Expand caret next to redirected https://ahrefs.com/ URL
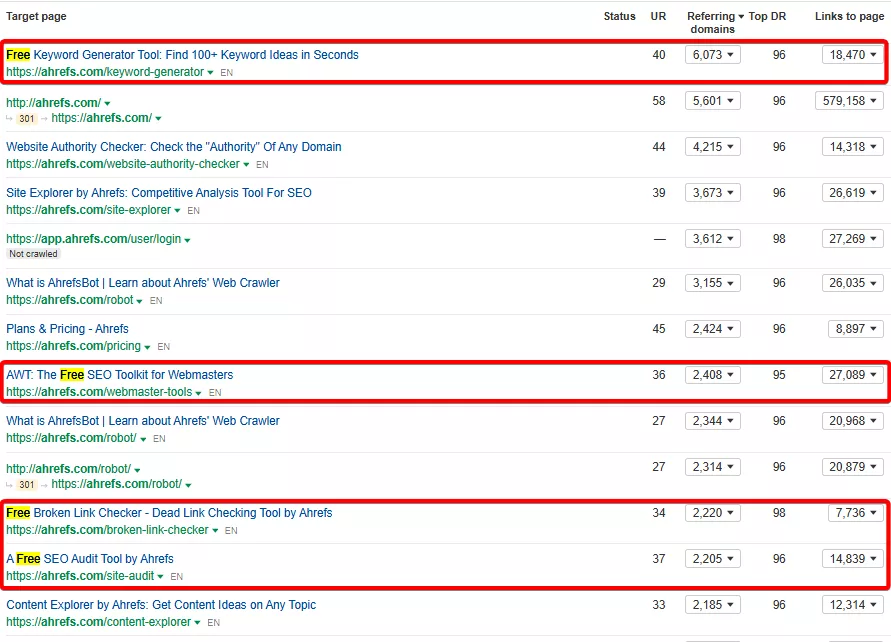Image resolution: width=891 pixels, height=642 pixels. [158, 119]
